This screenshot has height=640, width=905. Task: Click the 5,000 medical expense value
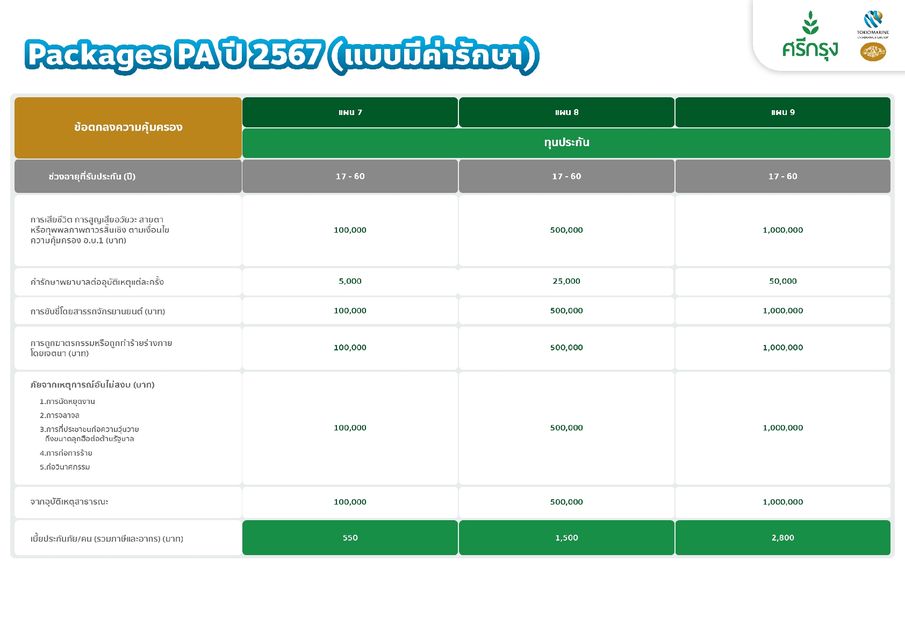click(350, 281)
